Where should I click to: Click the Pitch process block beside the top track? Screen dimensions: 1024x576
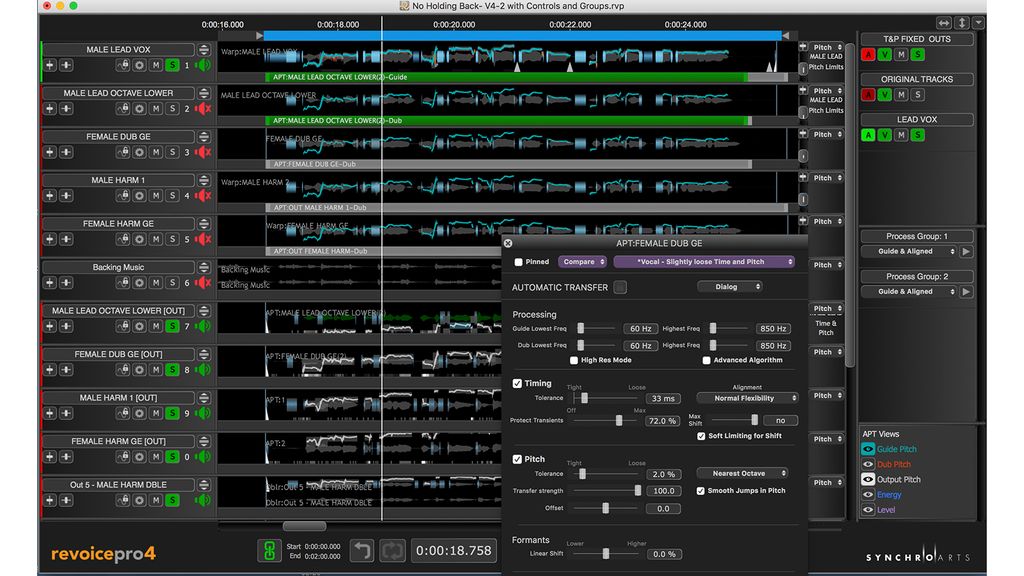click(824, 46)
